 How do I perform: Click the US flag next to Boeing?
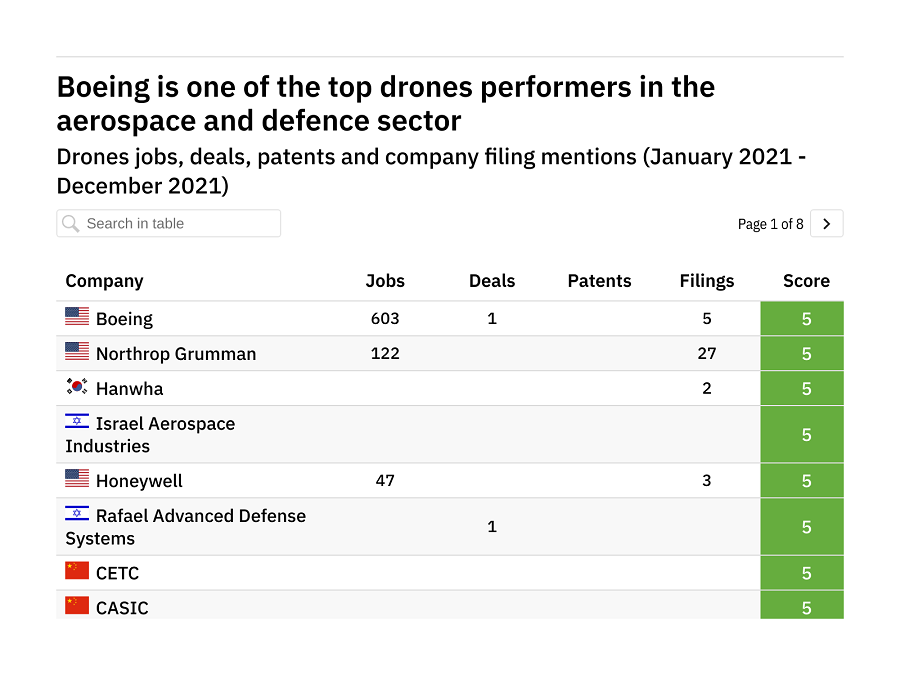click(77, 317)
